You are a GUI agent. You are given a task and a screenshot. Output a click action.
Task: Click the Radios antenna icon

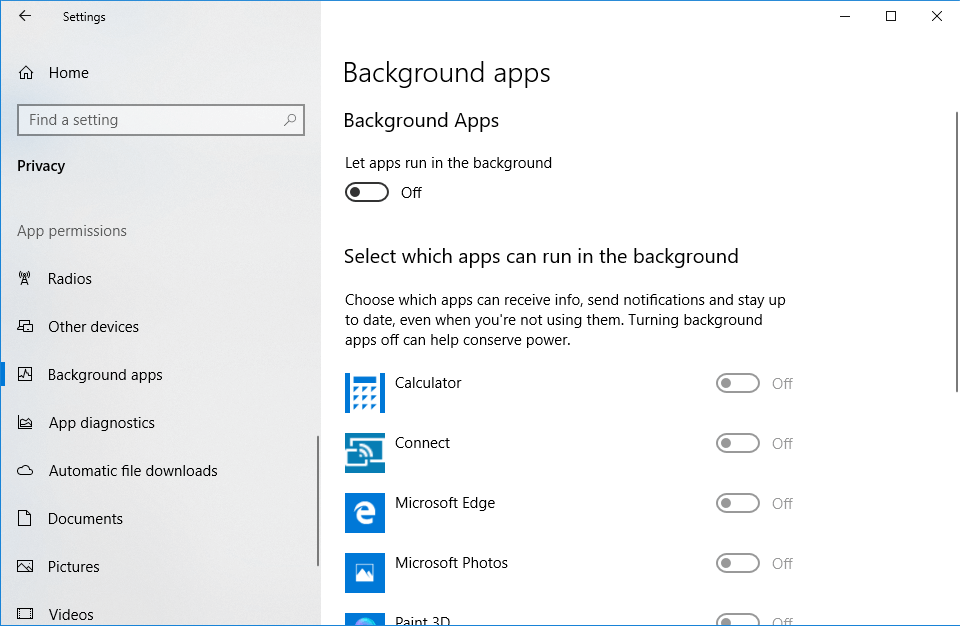24,279
